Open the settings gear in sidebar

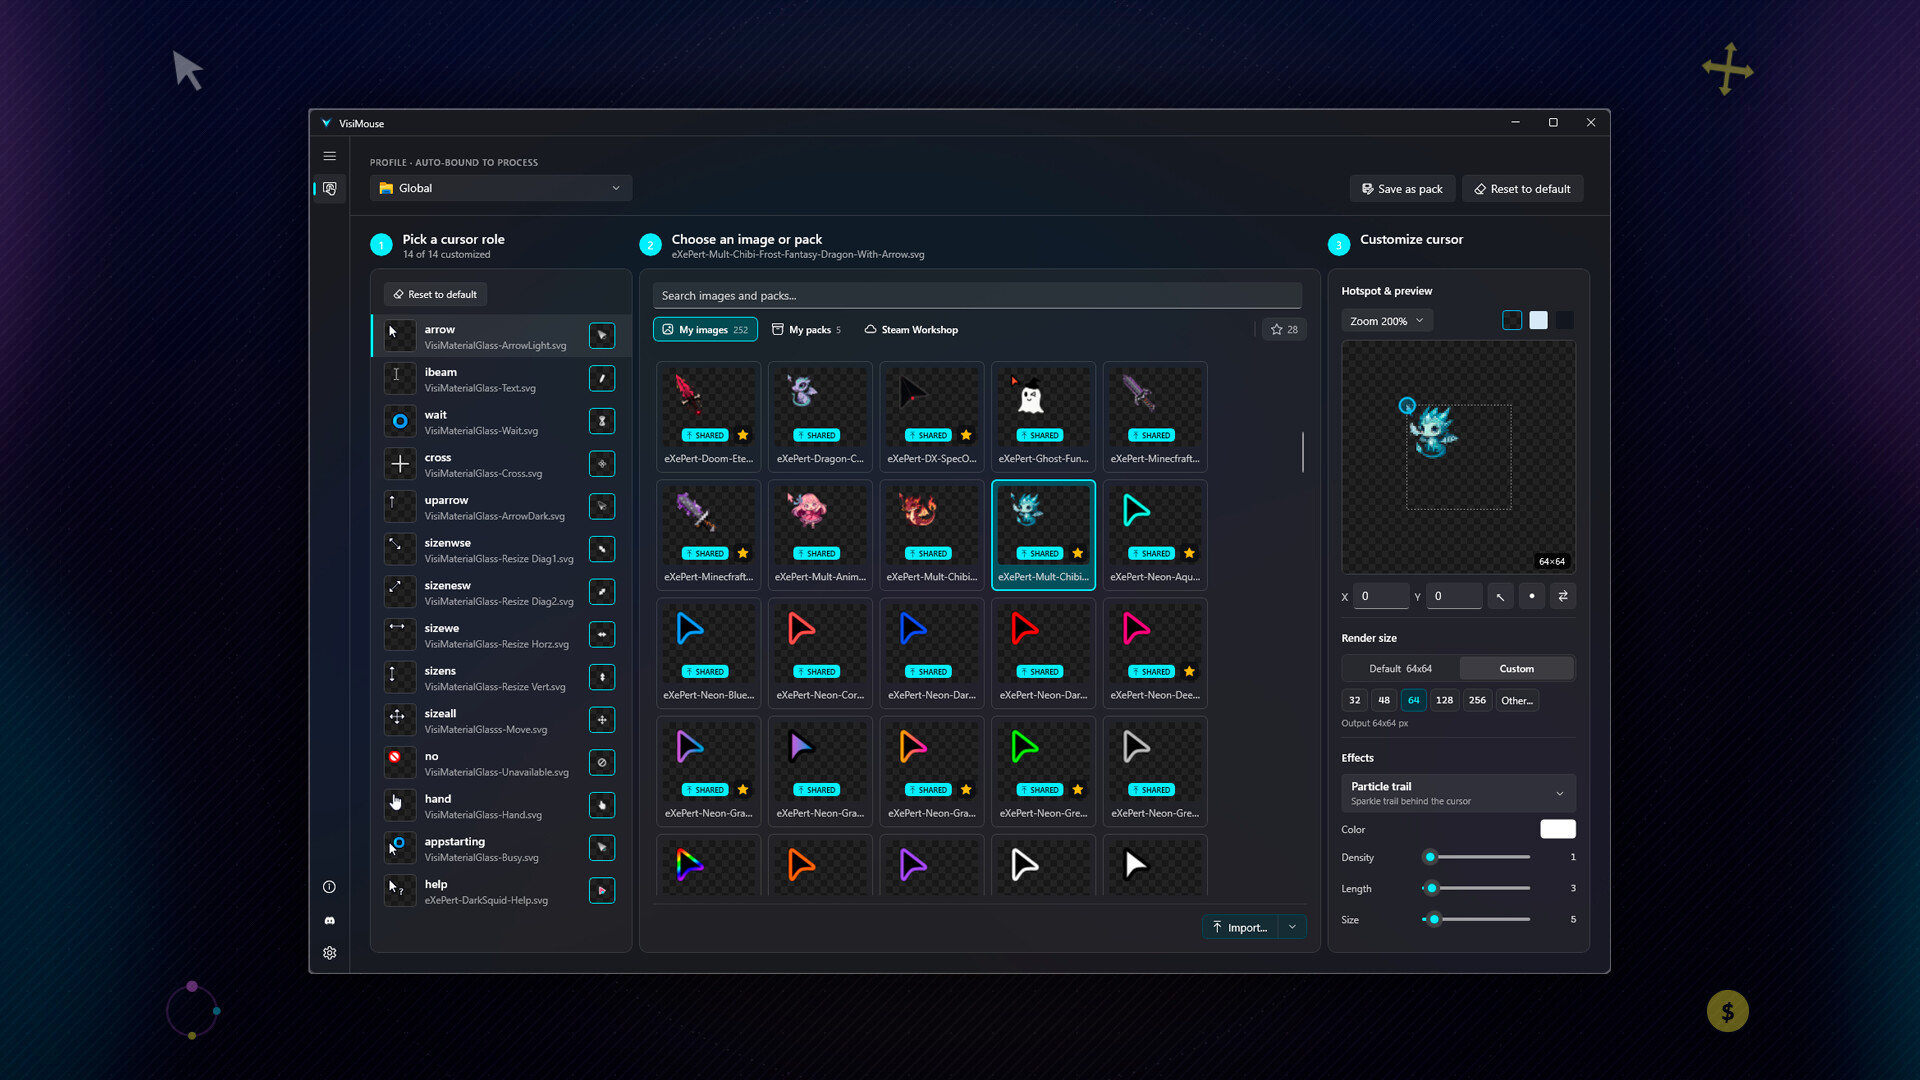[329, 953]
